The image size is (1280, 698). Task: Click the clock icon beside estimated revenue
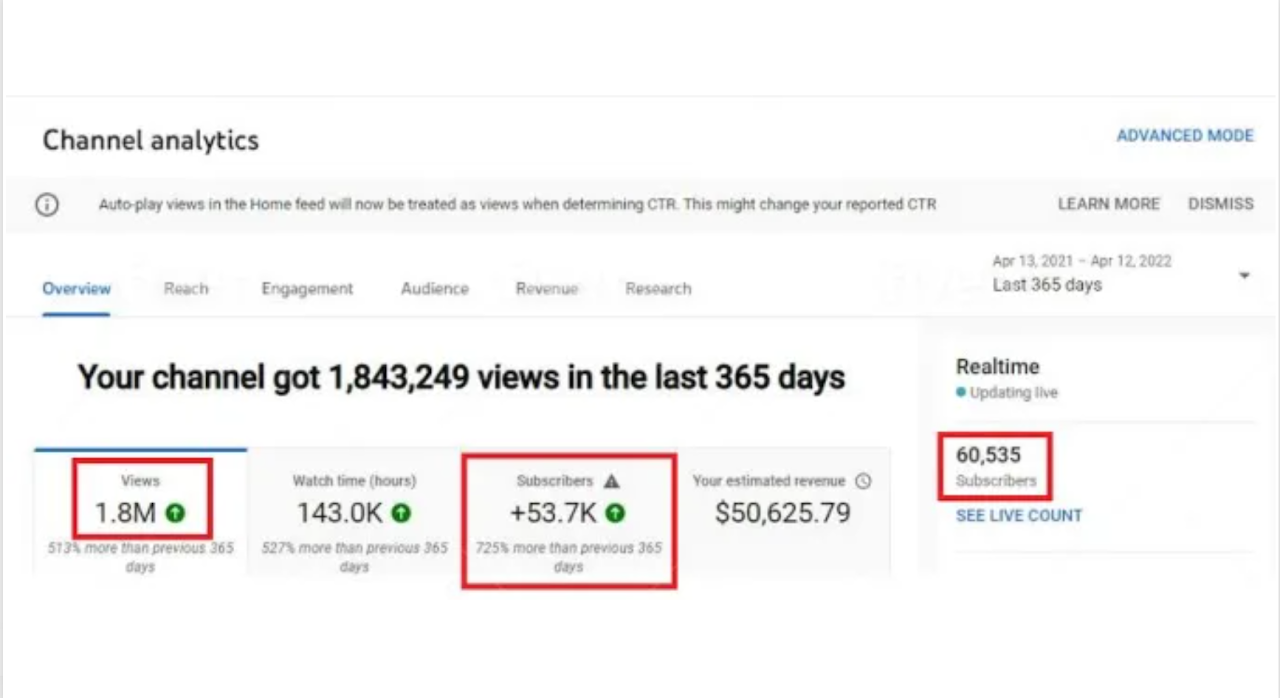point(863,481)
